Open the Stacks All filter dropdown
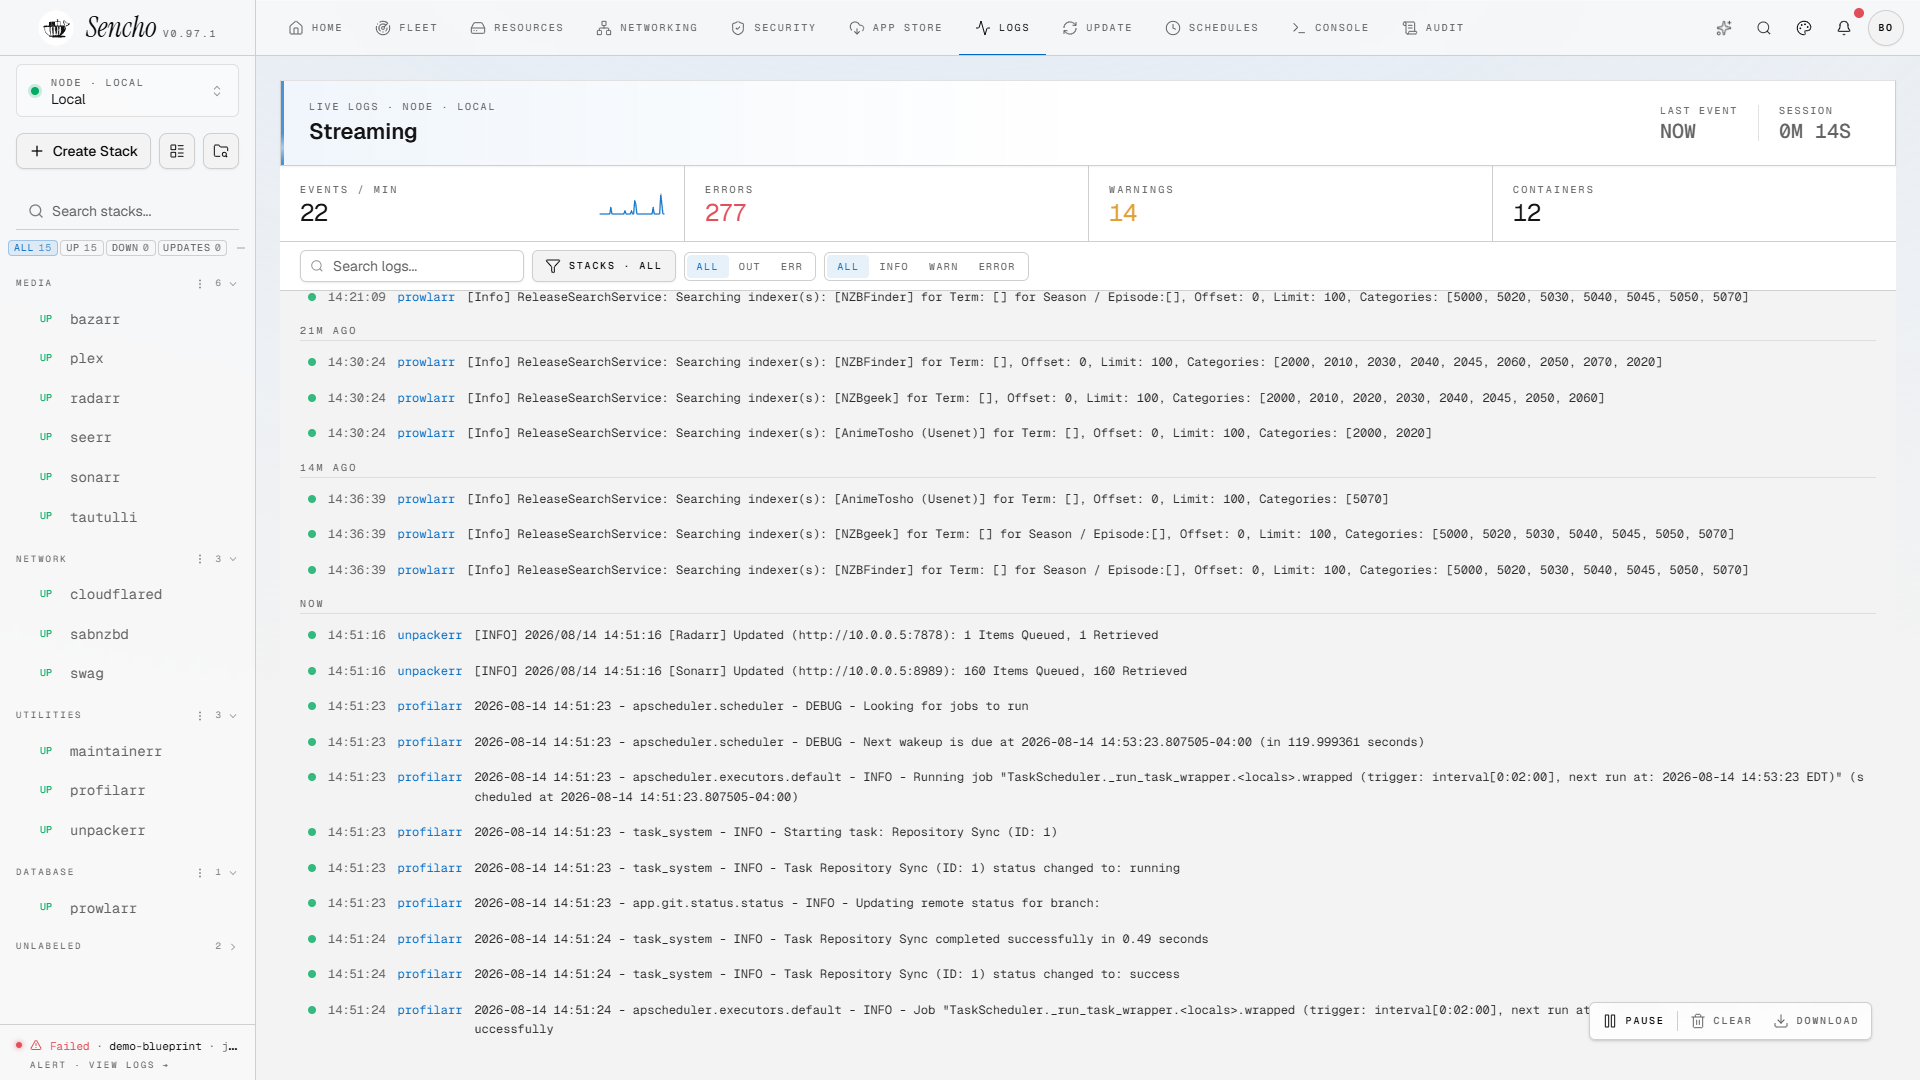The image size is (1920, 1080). 604,266
